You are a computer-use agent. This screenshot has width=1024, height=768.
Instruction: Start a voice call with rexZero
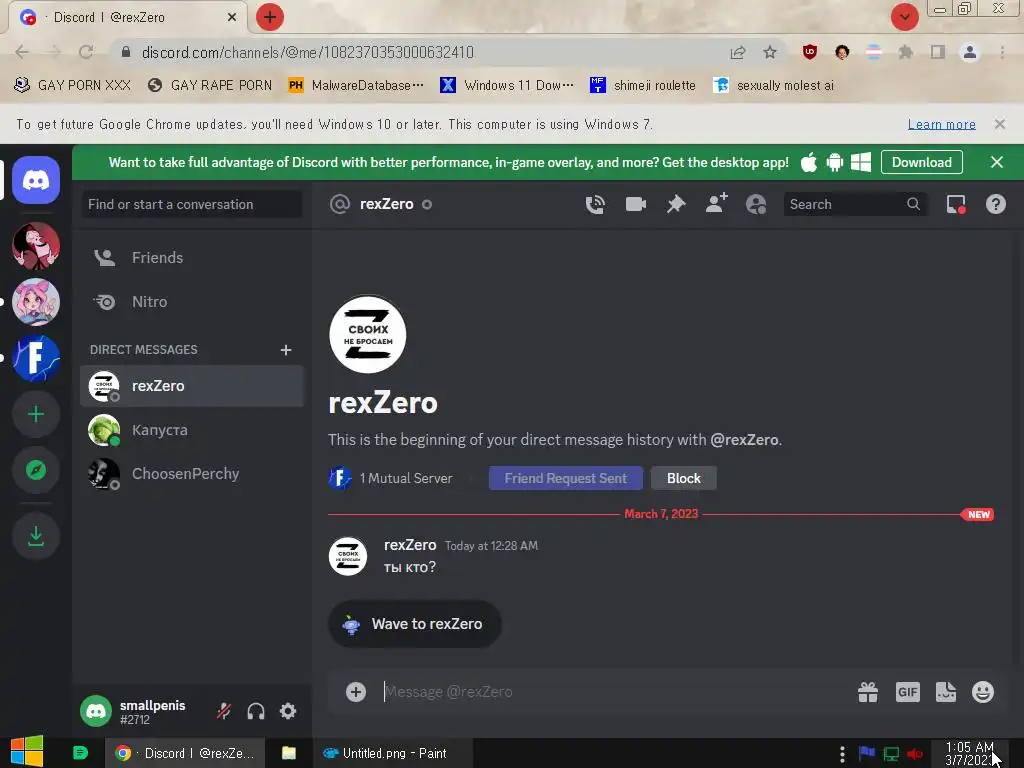pyautogui.click(x=595, y=204)
